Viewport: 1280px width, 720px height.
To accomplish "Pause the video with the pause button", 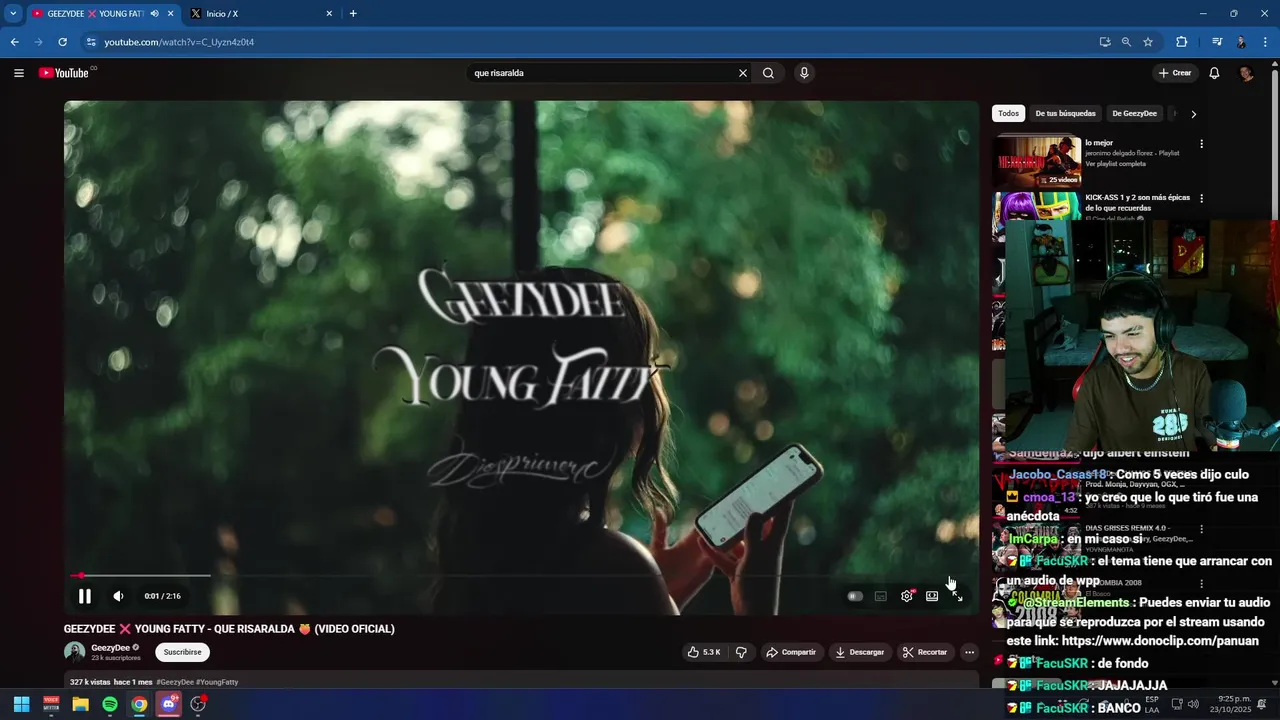I will 85,596.
